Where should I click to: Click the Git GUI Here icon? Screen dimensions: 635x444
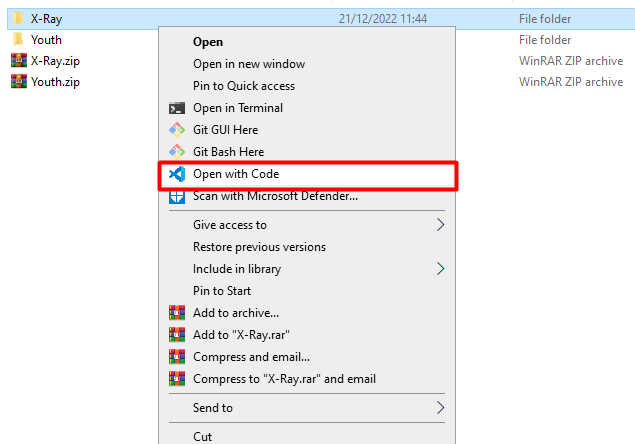pos(177,130)
